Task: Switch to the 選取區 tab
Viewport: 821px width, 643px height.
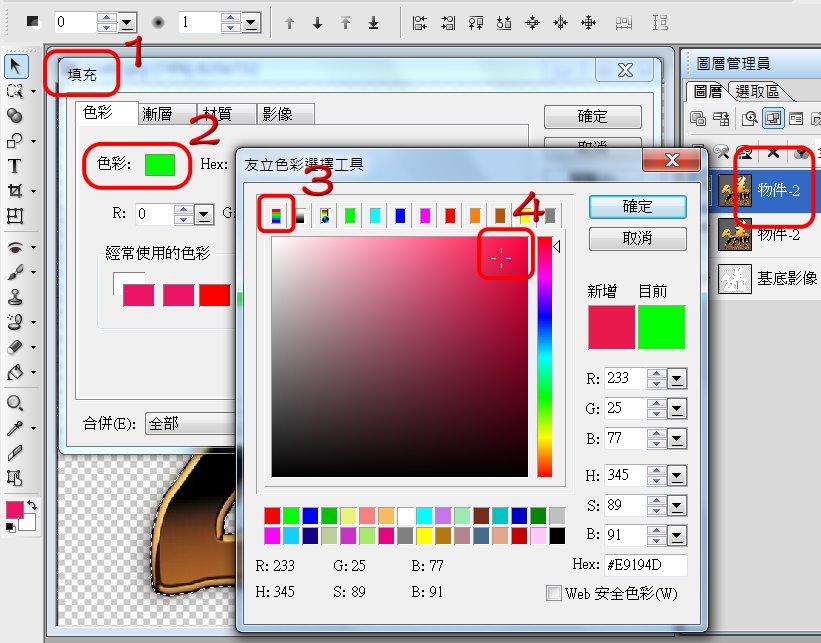Action: tap(757, 92)
